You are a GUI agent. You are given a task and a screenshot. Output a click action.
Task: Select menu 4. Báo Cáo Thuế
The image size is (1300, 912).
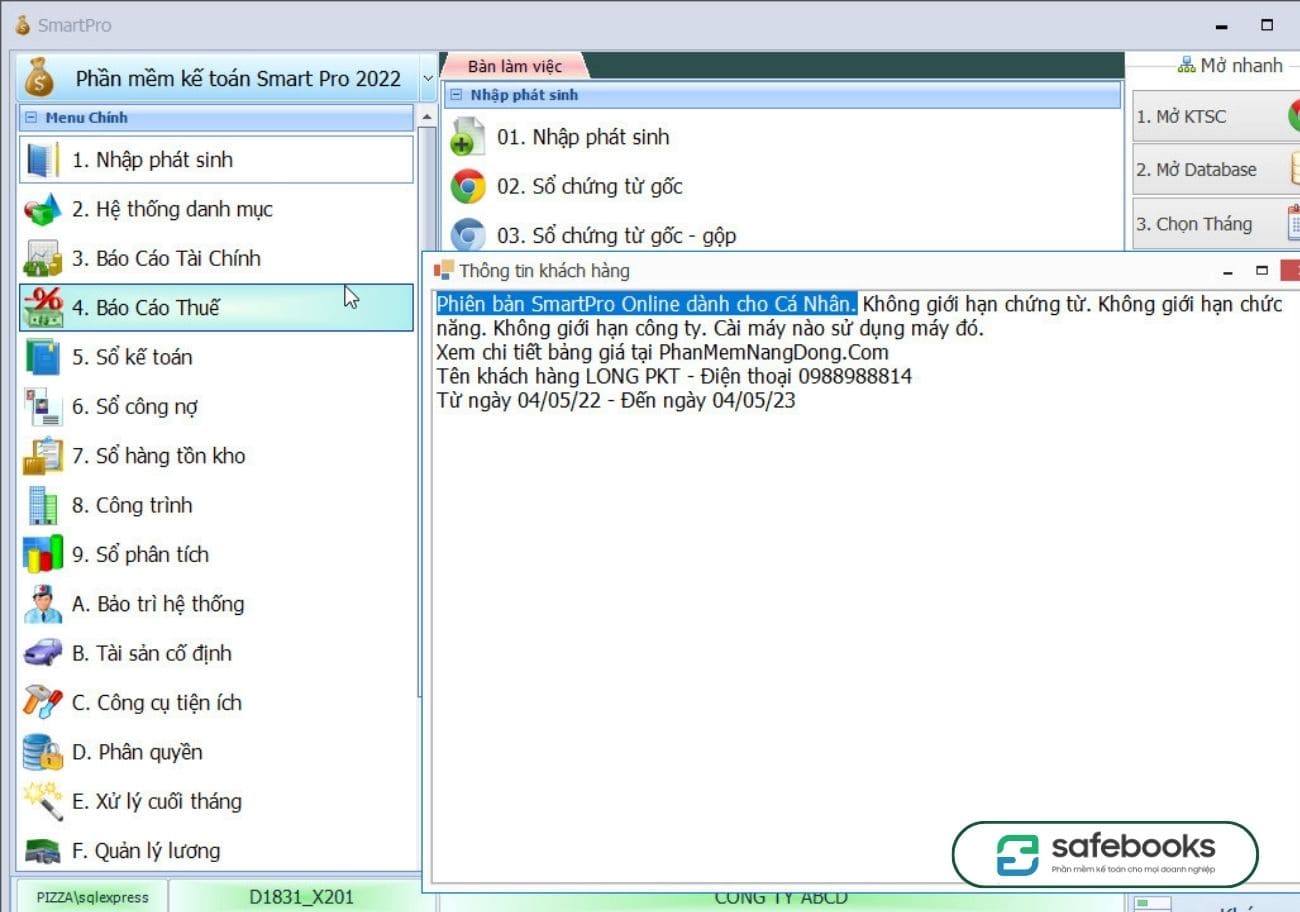pos(216,307)
